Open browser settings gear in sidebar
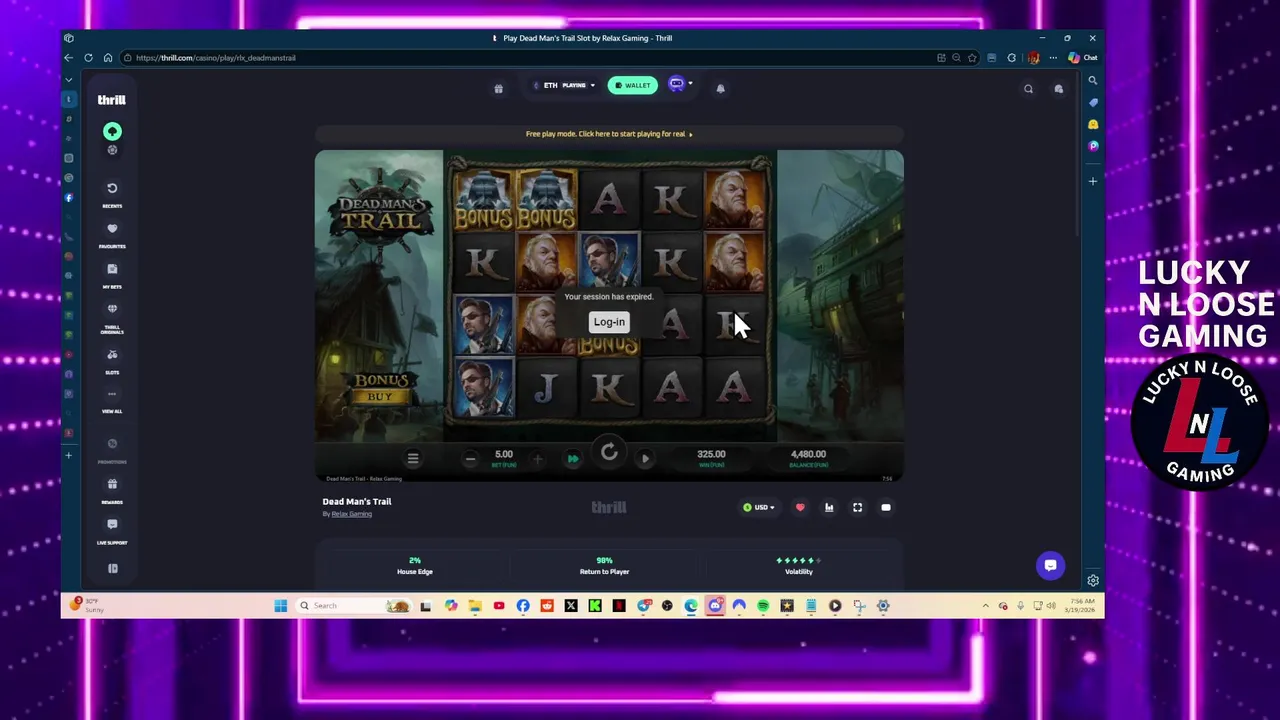The height and width of the screenshot is (720, 1280). pyautogui.click(x=1093, y=581)
